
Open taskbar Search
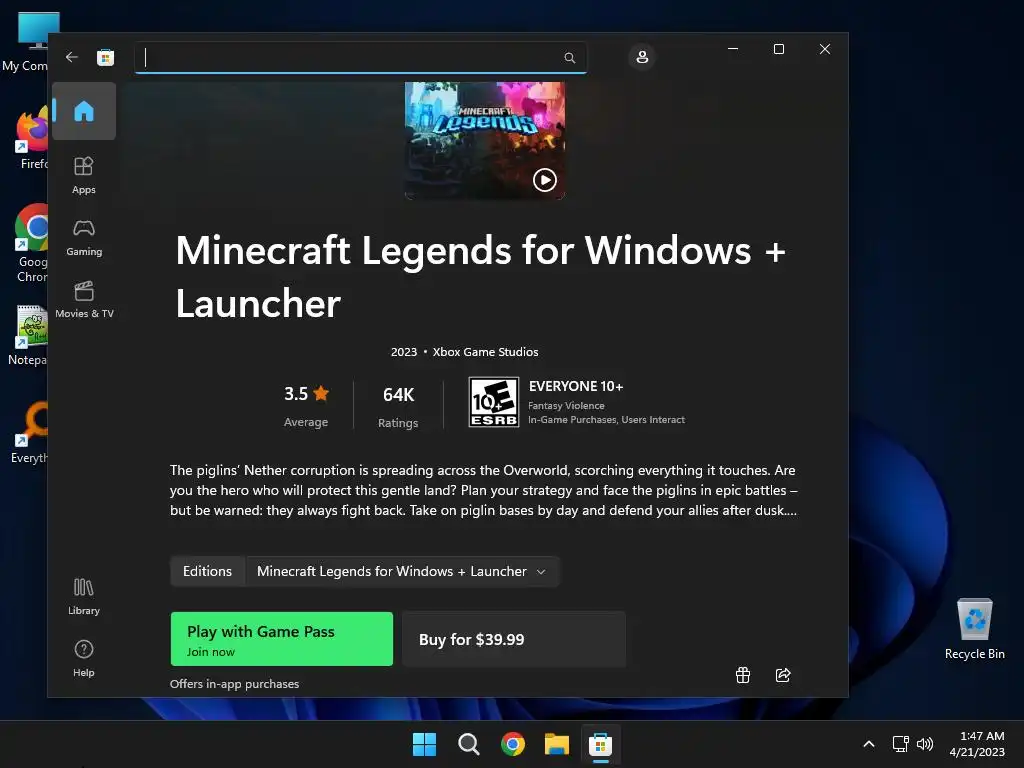point(468,744)
